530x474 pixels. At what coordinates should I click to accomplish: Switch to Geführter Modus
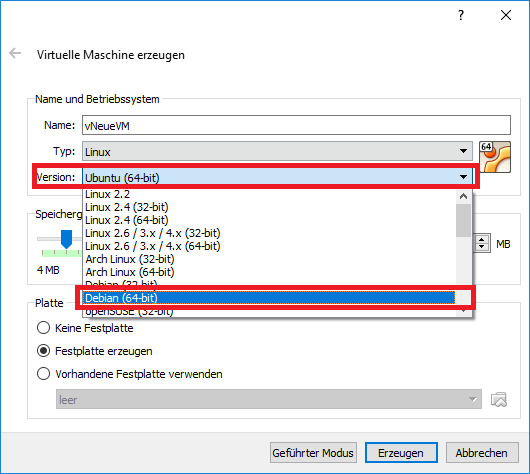pyautogui.click(x=313, y=453)
